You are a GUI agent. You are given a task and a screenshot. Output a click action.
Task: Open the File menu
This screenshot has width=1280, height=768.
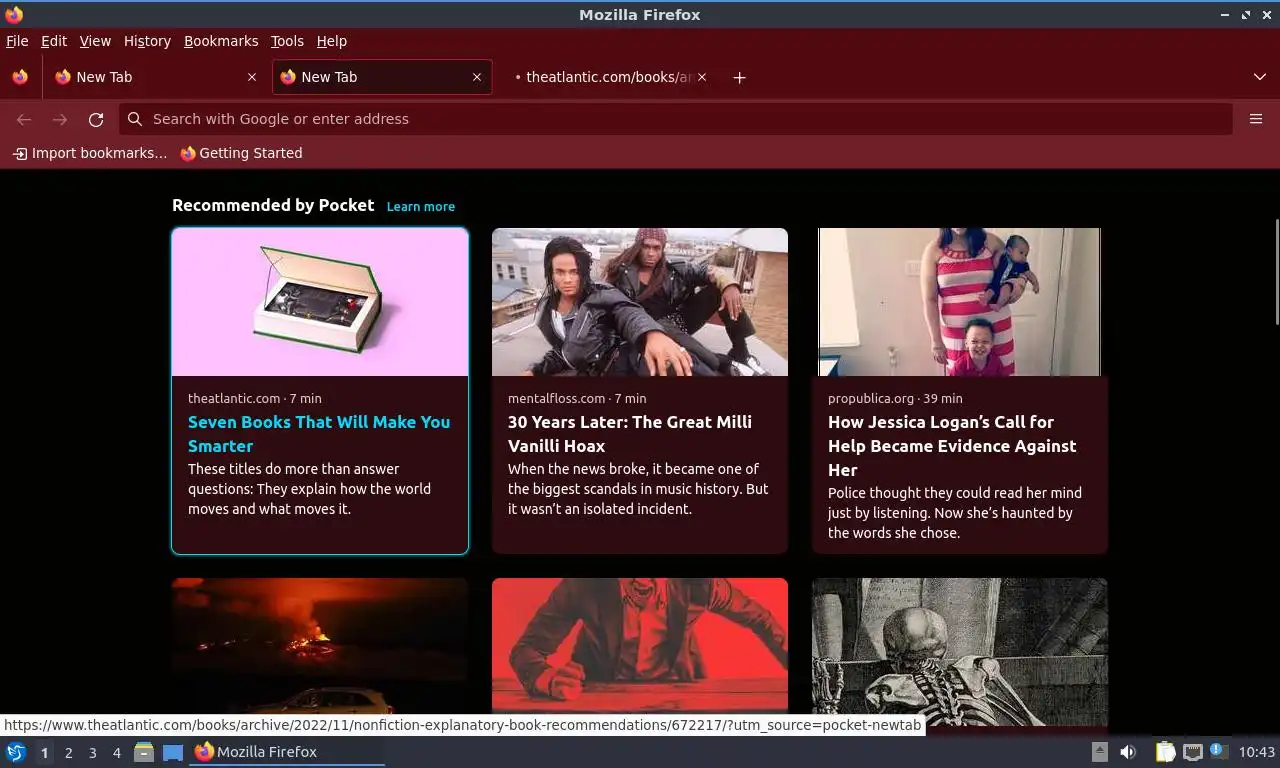click(x=17, y=41)
